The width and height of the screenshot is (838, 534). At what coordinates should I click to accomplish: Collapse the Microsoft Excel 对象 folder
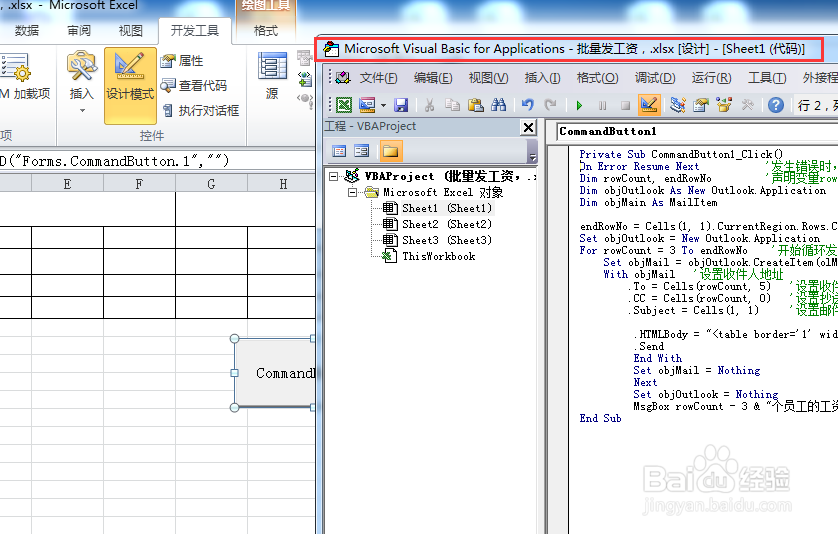coord(352,192)
